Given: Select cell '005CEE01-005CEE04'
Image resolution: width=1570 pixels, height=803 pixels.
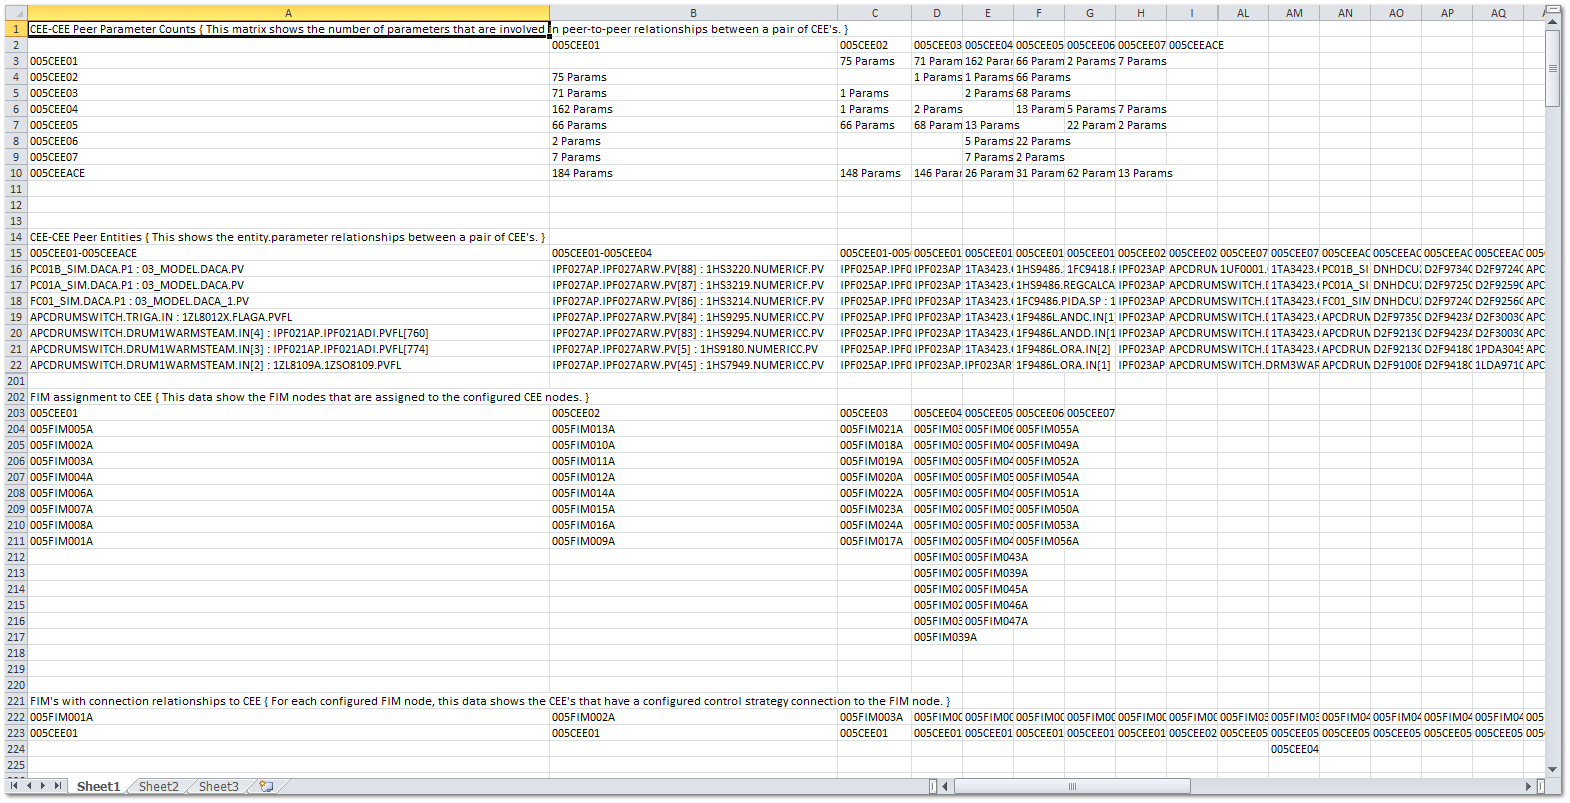Looking at the screenshot, I should 693,253.
